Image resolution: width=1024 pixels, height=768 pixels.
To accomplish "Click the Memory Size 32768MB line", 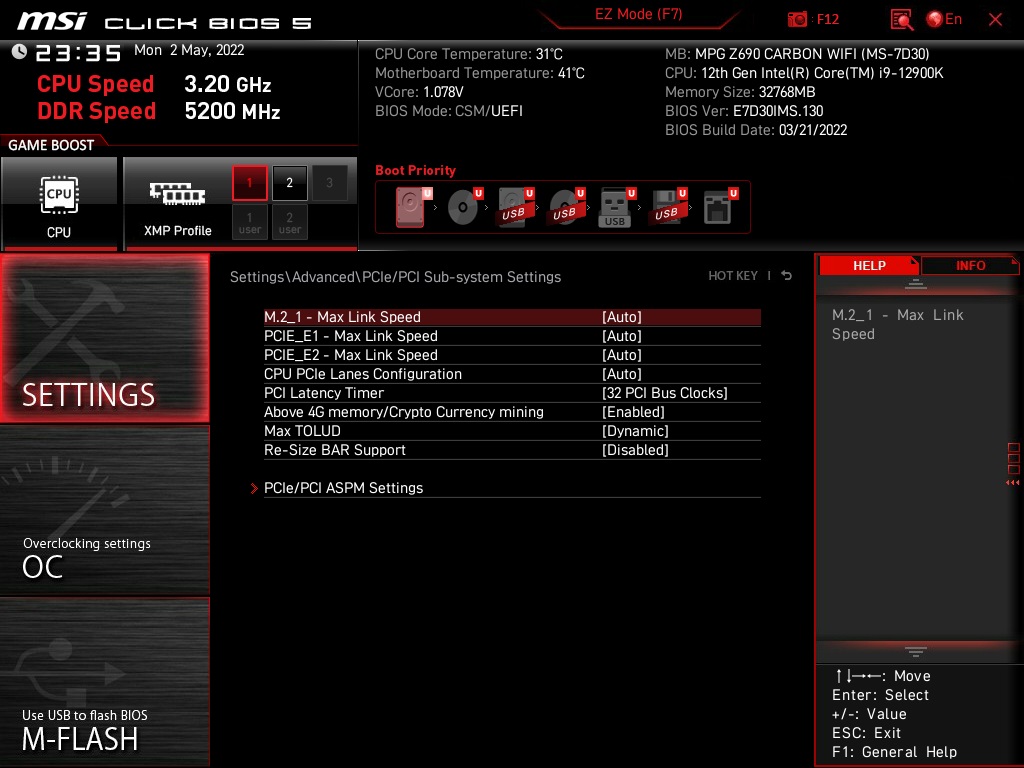I will (740, 91).
